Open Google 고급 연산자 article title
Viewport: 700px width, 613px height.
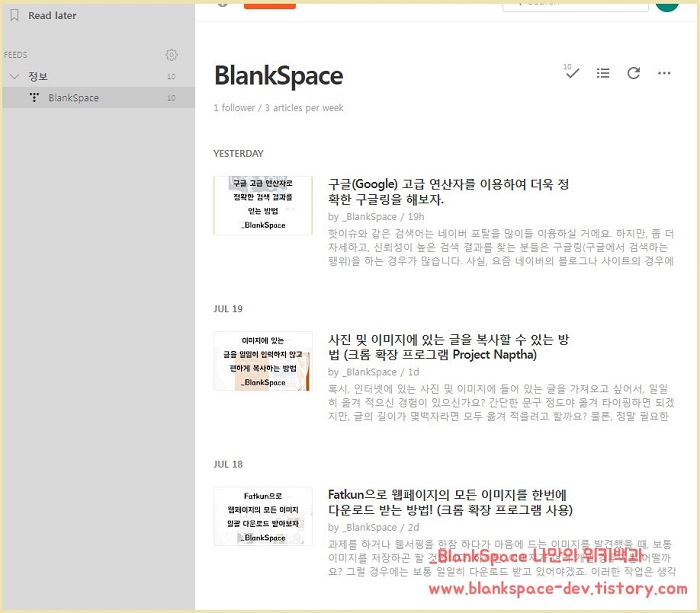tap(448, 192)
